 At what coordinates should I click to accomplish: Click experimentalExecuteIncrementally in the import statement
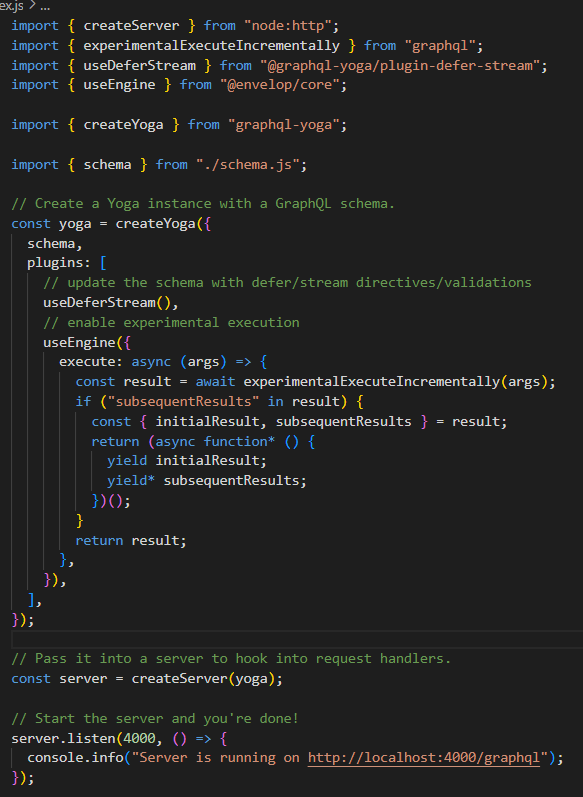(211, 46)
